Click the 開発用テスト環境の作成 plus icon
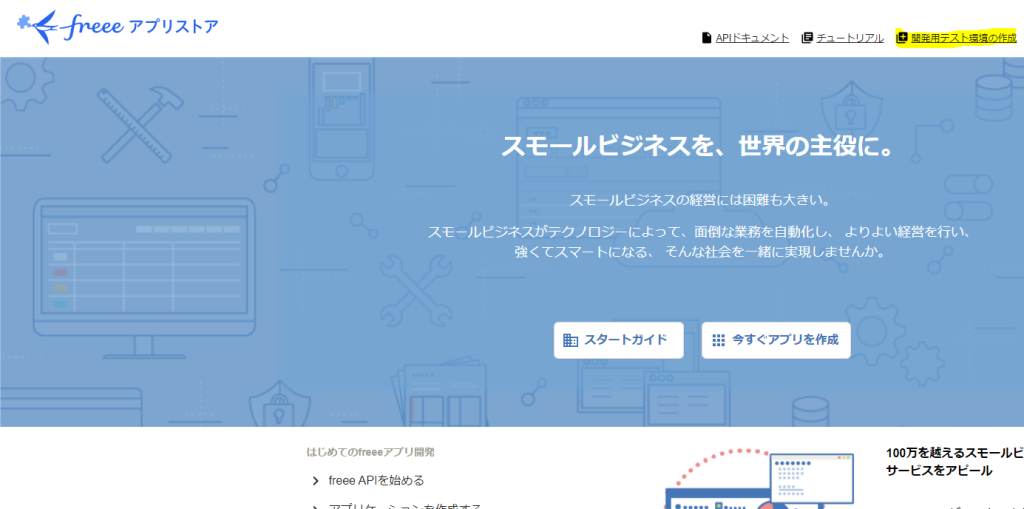Image resolution: width=1024 pixels, height=509 pixels. pos(903,38)
